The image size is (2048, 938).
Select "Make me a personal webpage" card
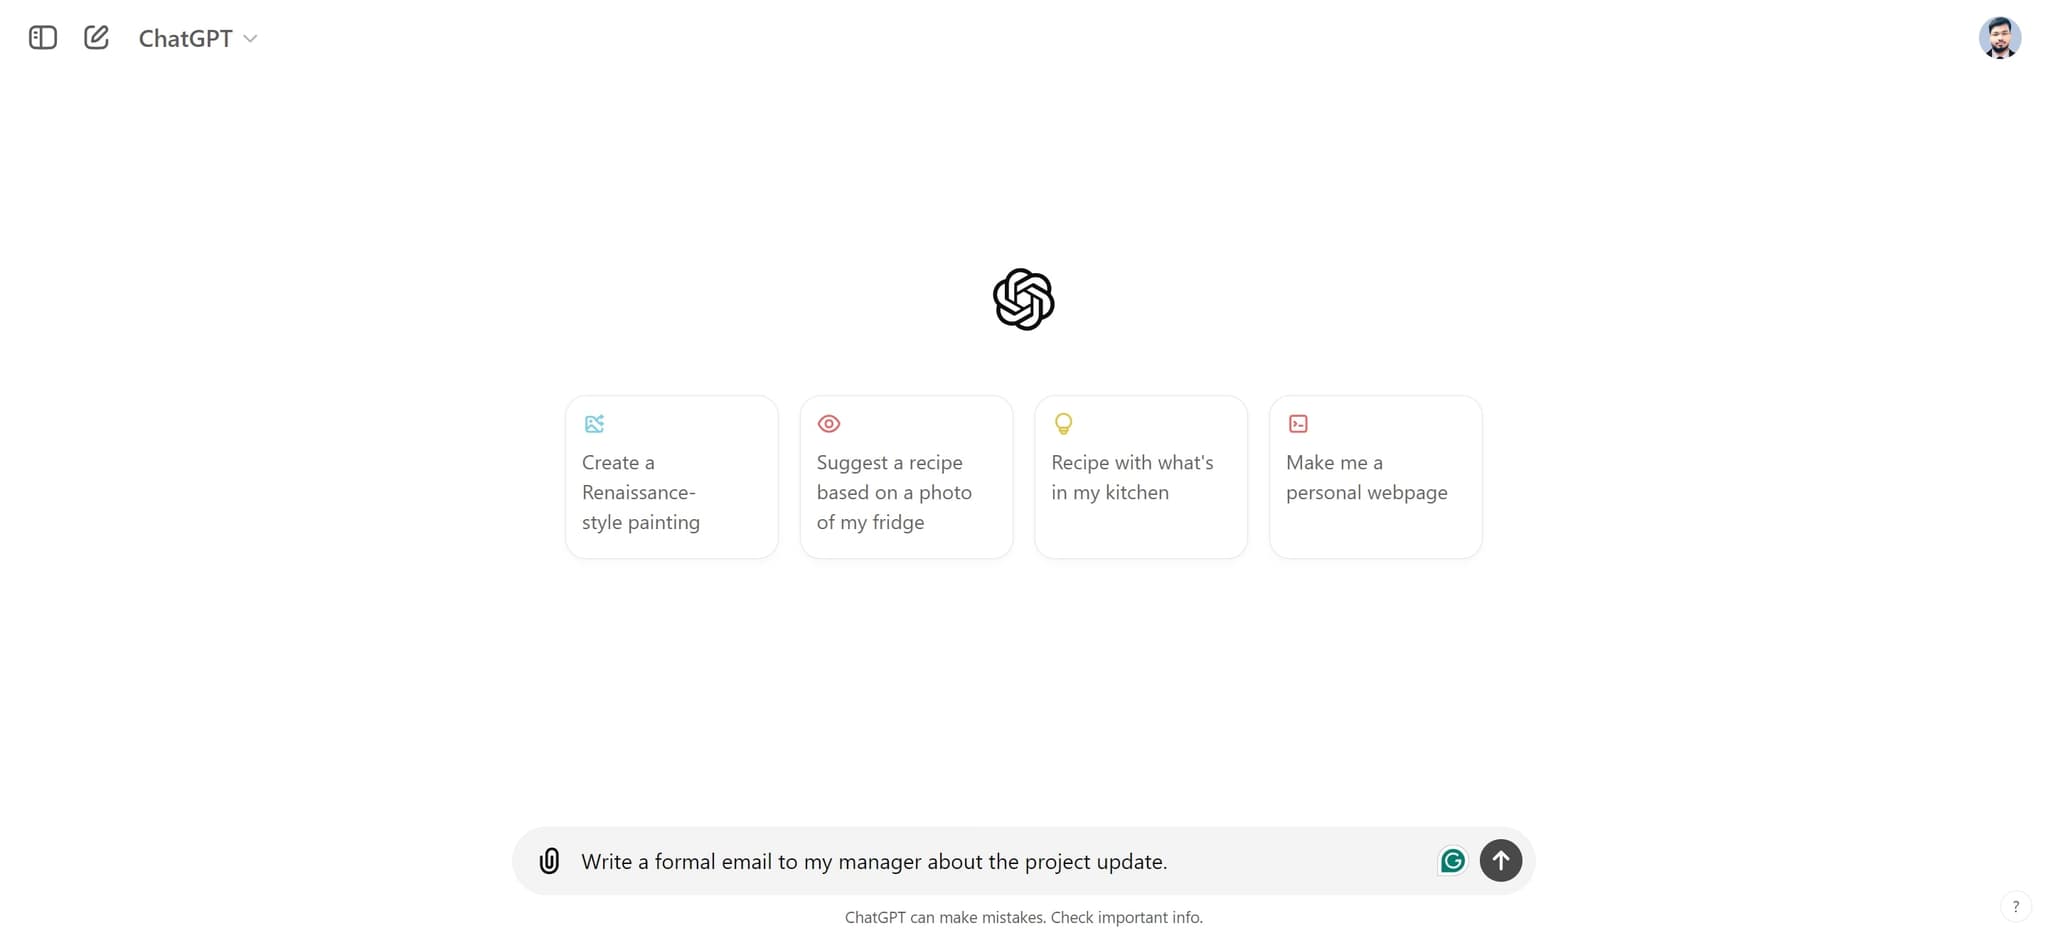coord(1375,478)
